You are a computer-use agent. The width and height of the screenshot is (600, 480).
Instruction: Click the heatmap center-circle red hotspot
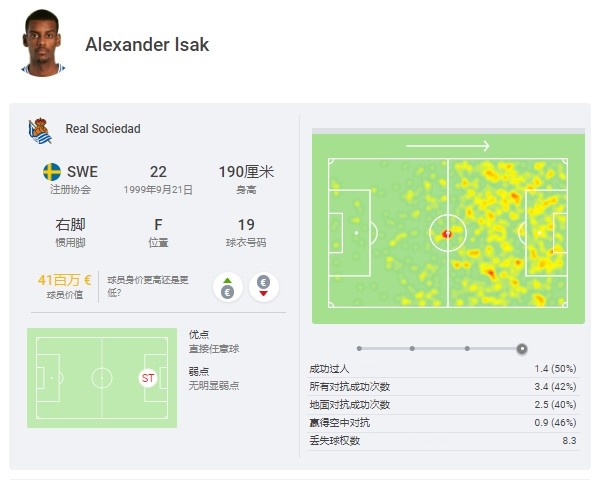pyautogui.click(x=447, y=233)
